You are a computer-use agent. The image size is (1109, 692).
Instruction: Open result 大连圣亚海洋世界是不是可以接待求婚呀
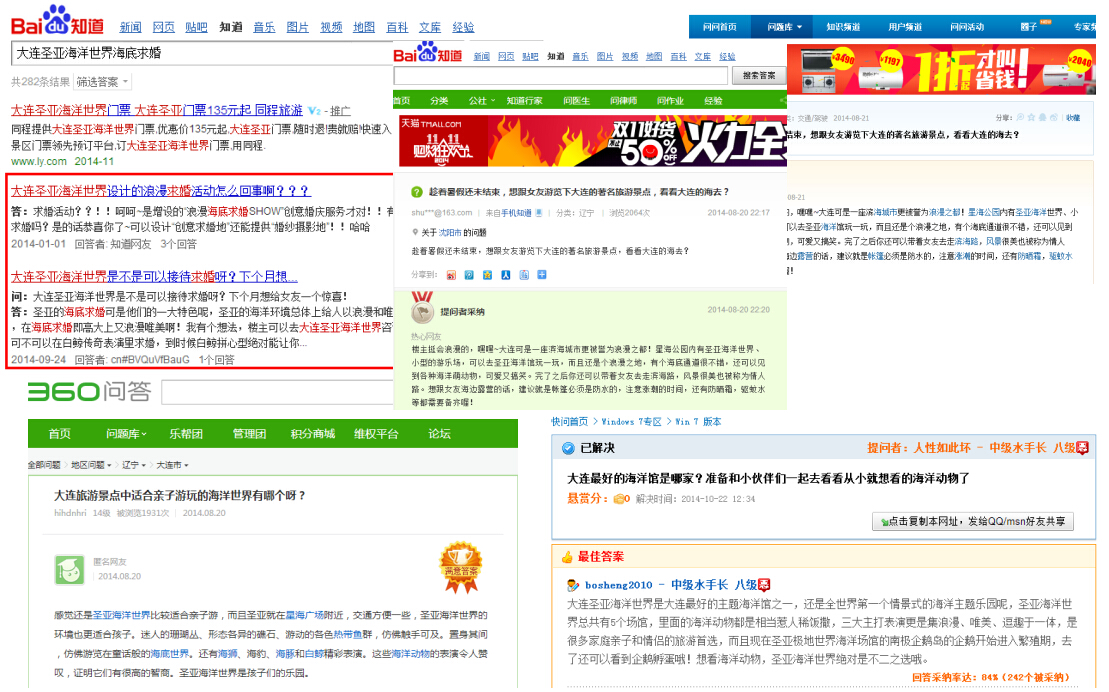click(x=154, y=277)
